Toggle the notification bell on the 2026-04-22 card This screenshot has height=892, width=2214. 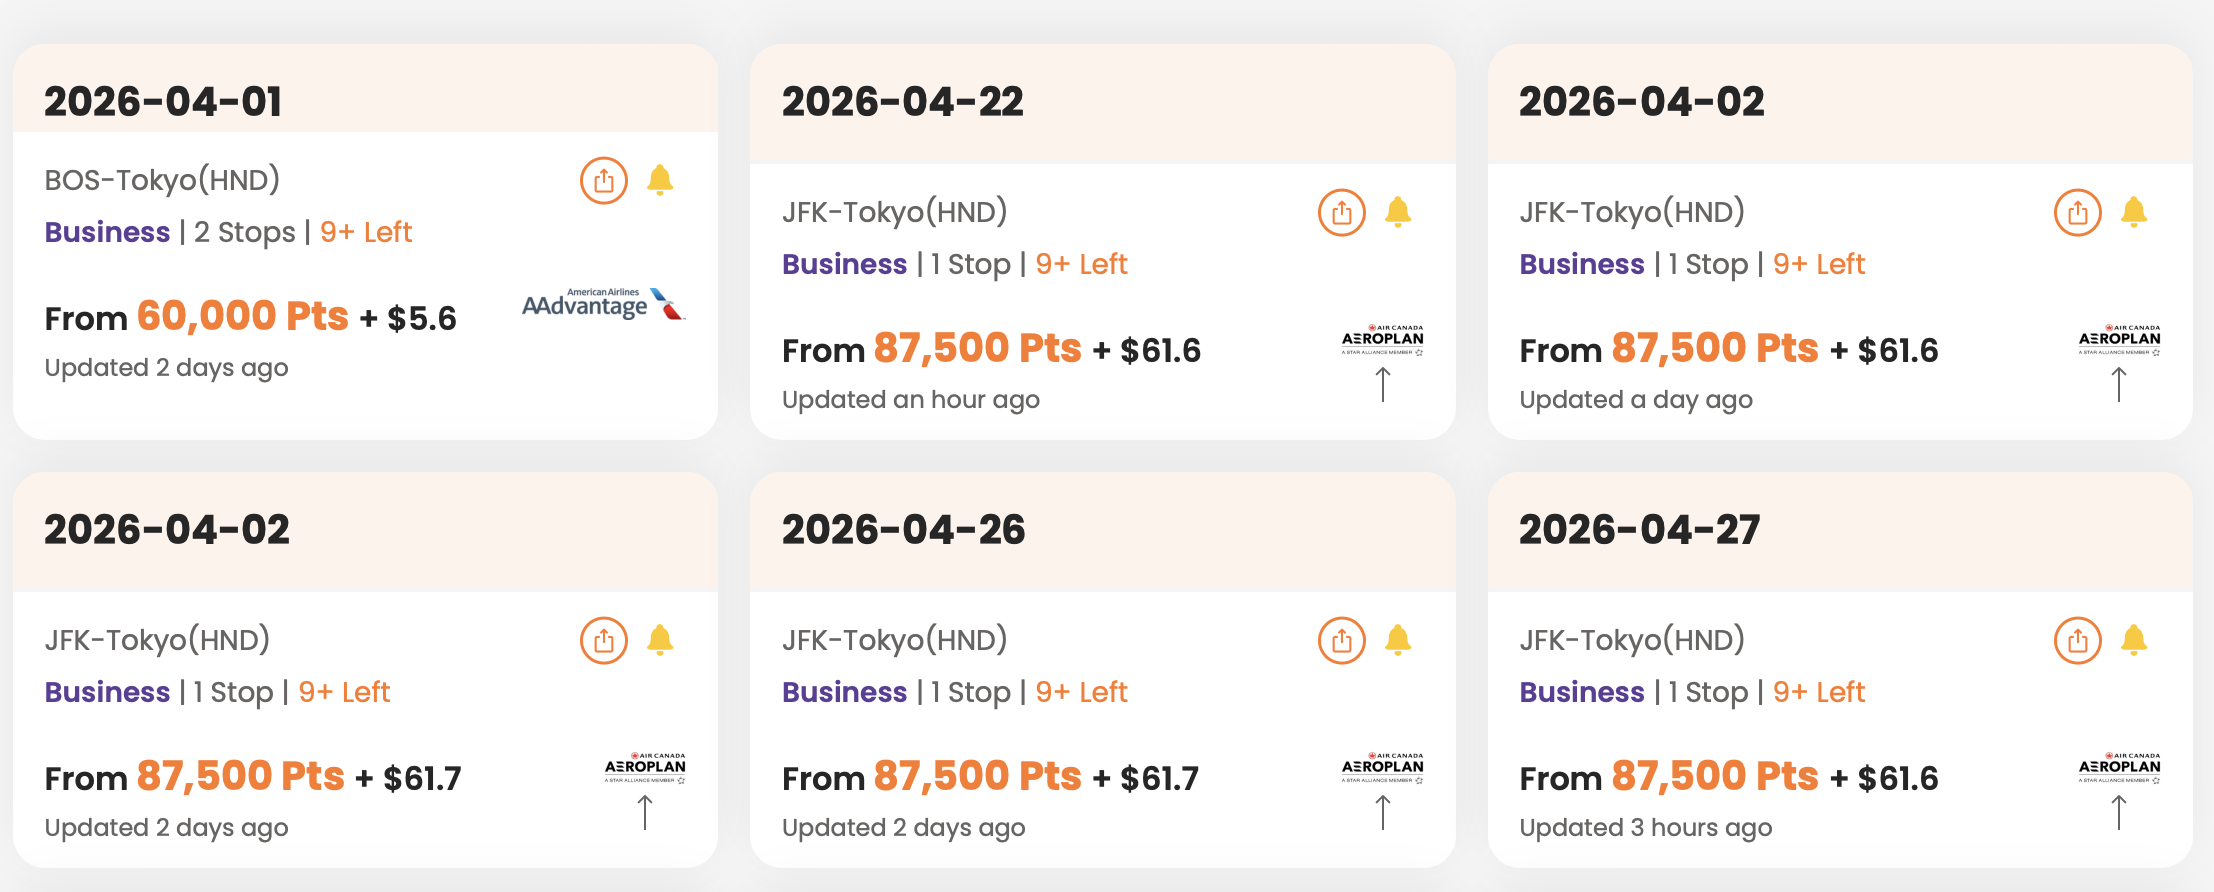pyautogui.click(x=1398, y=212)
